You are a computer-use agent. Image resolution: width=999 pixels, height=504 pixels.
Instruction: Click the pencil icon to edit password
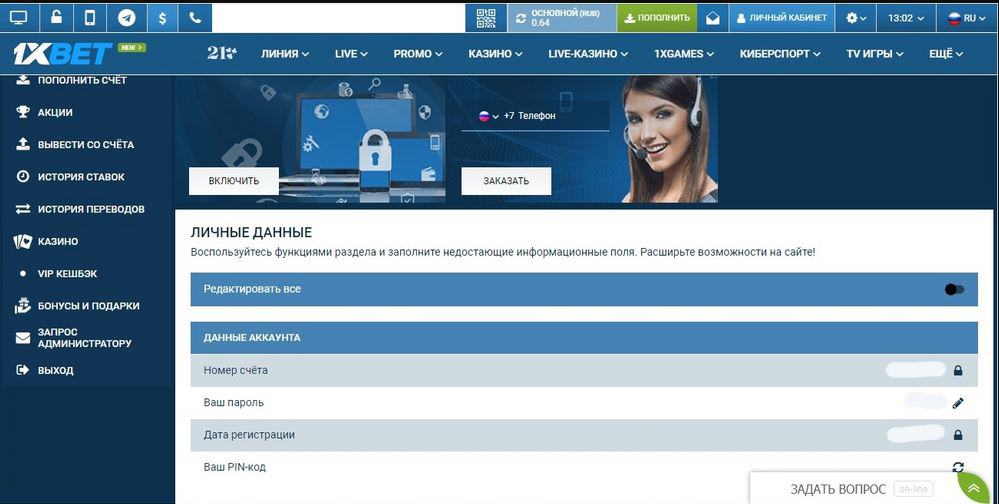958,403
